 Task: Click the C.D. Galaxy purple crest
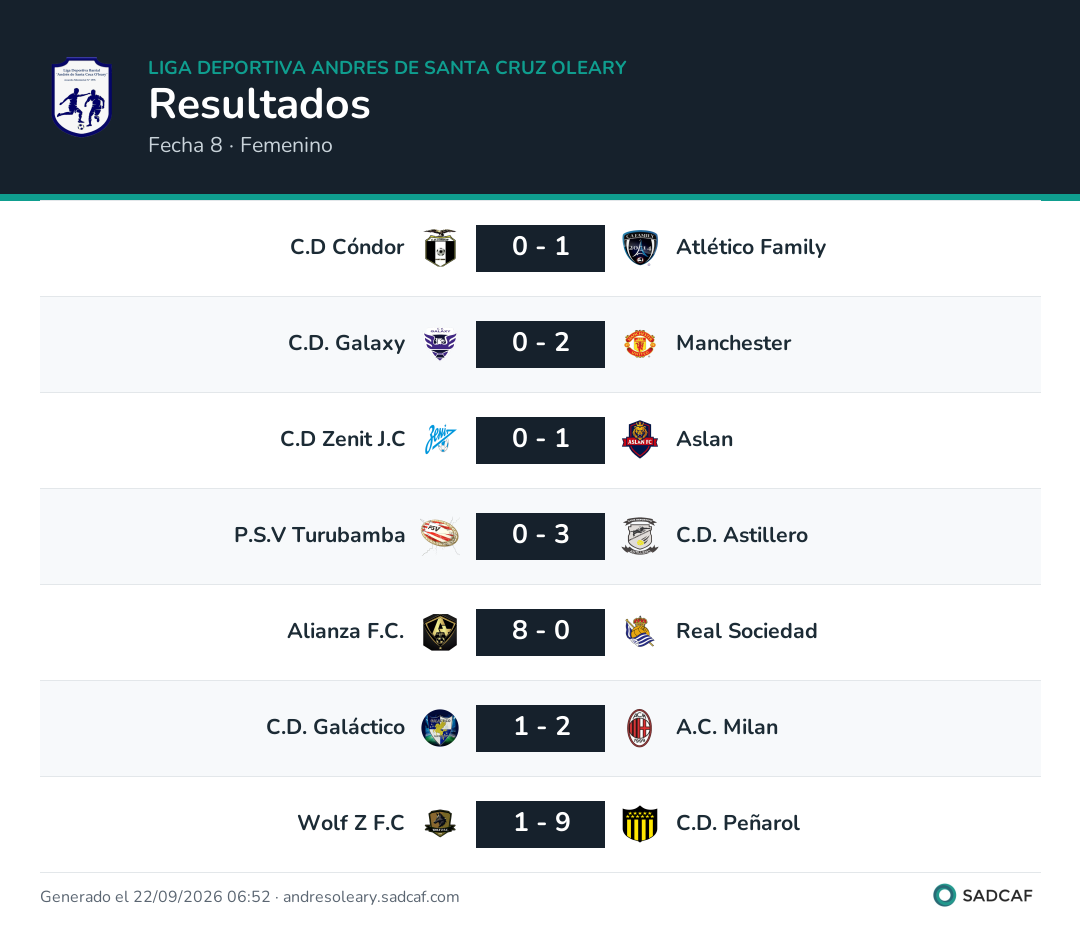pyautogui.click(x=440, y=344)
